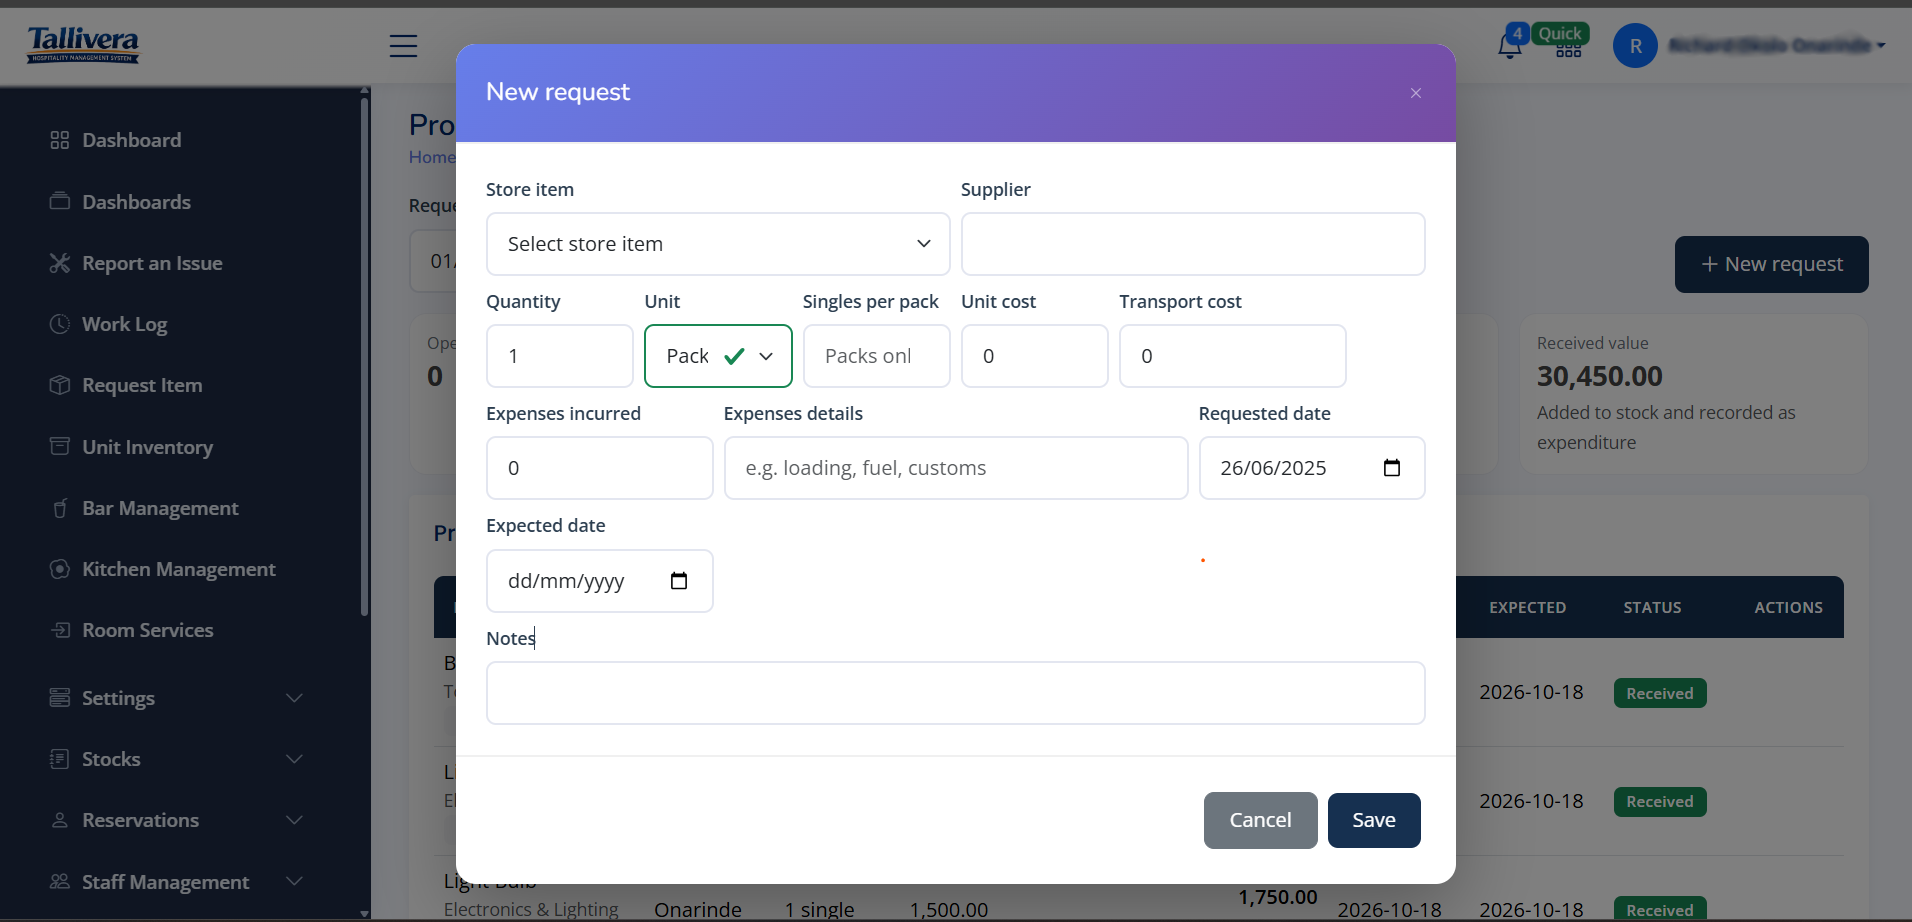
Task: Click the Unit cost field
Action: pos(1035,356)
